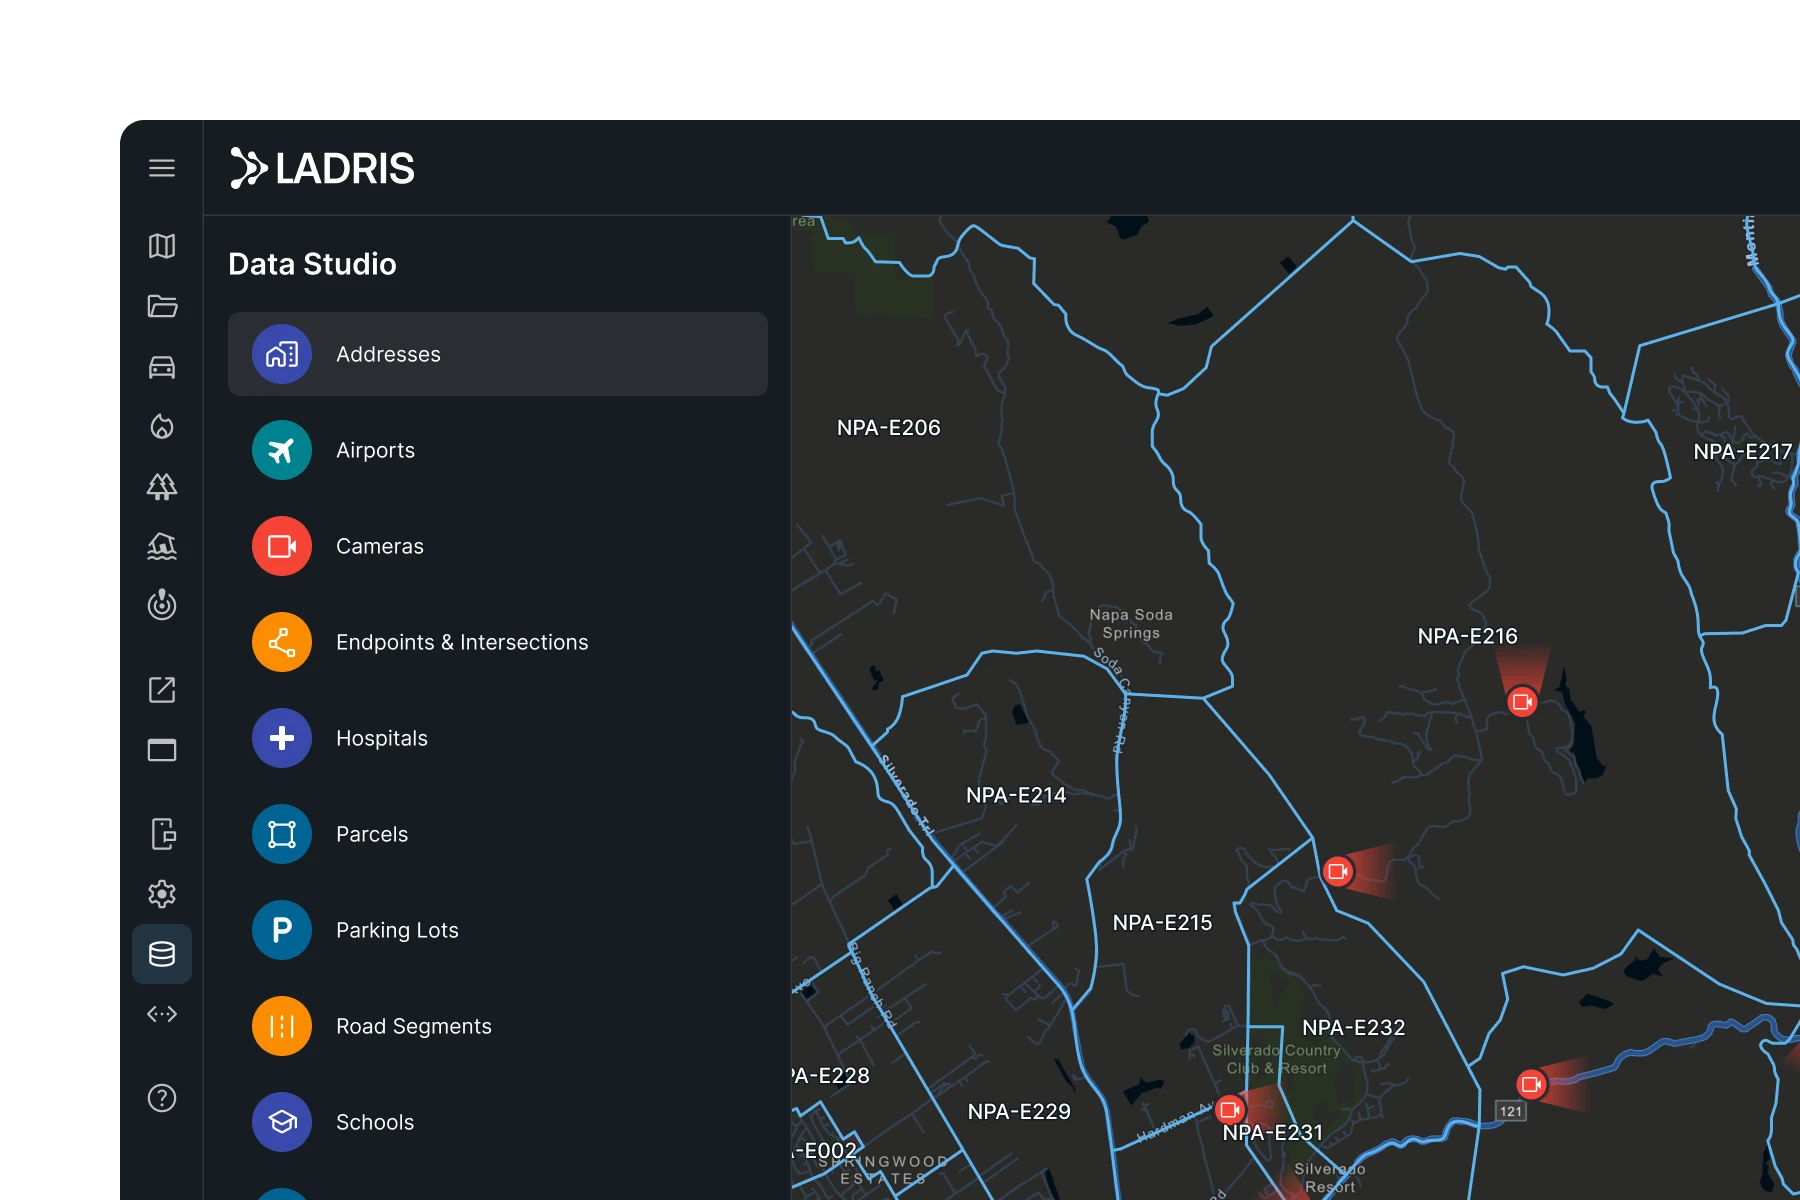Select the Parcels dataset label

click(x=372, y=834)
